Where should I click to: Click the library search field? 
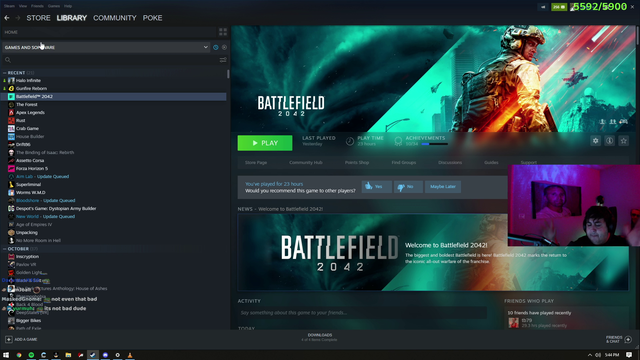tap(110, 60)
